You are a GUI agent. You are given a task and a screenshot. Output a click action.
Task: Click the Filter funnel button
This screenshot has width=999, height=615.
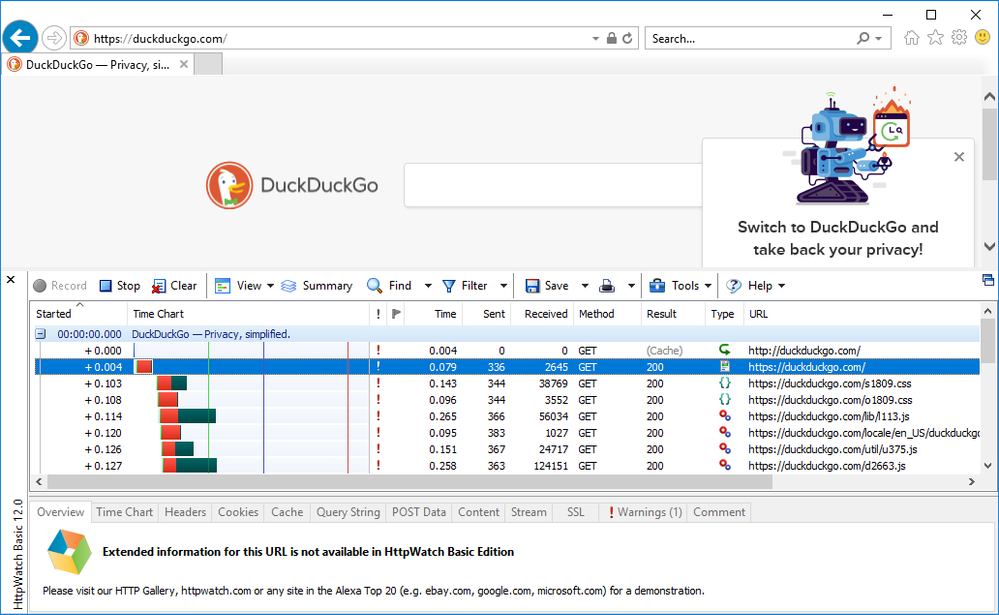[x=464, y=286]
